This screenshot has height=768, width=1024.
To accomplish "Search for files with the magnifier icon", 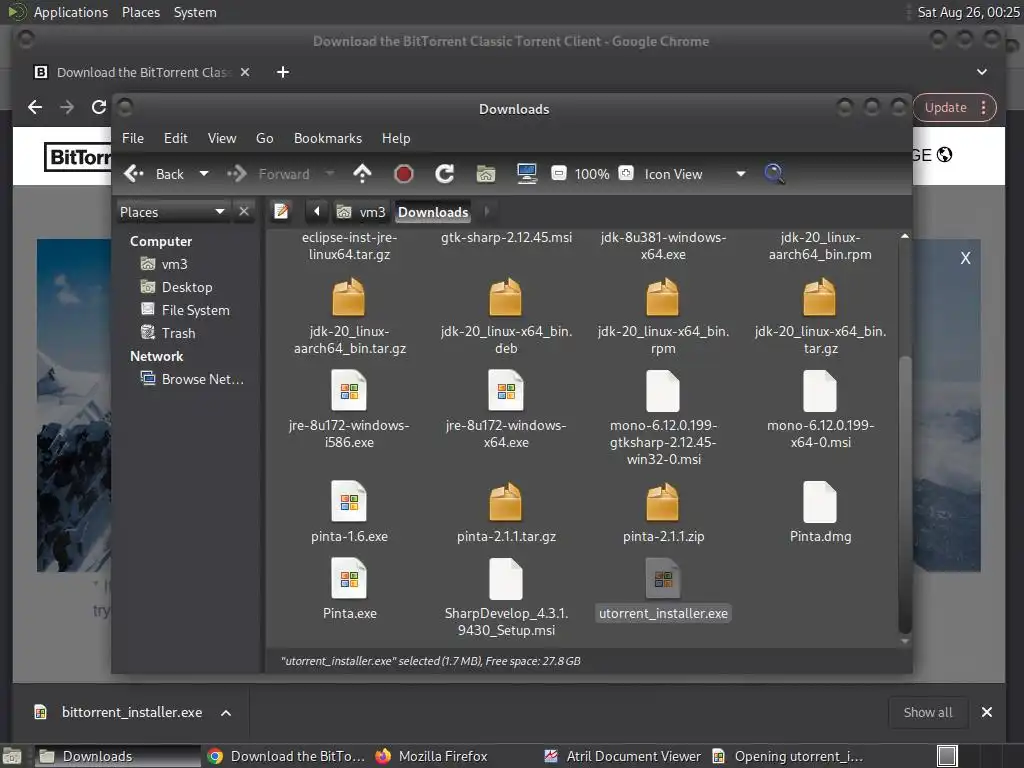I will tap(774, 174).
